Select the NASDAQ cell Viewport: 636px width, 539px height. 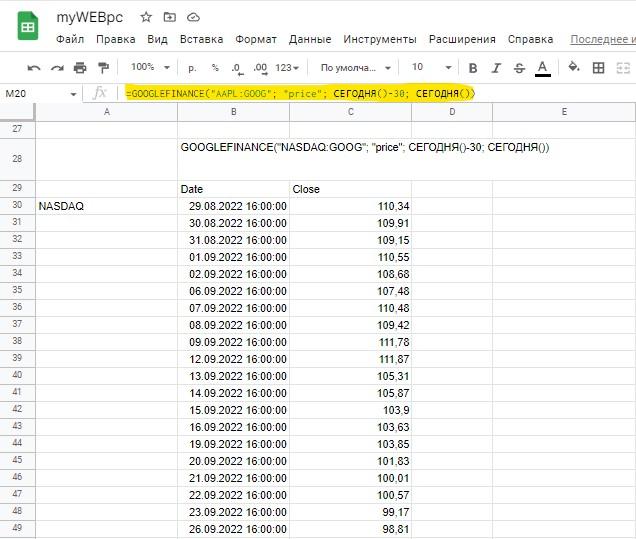[106, 206]
